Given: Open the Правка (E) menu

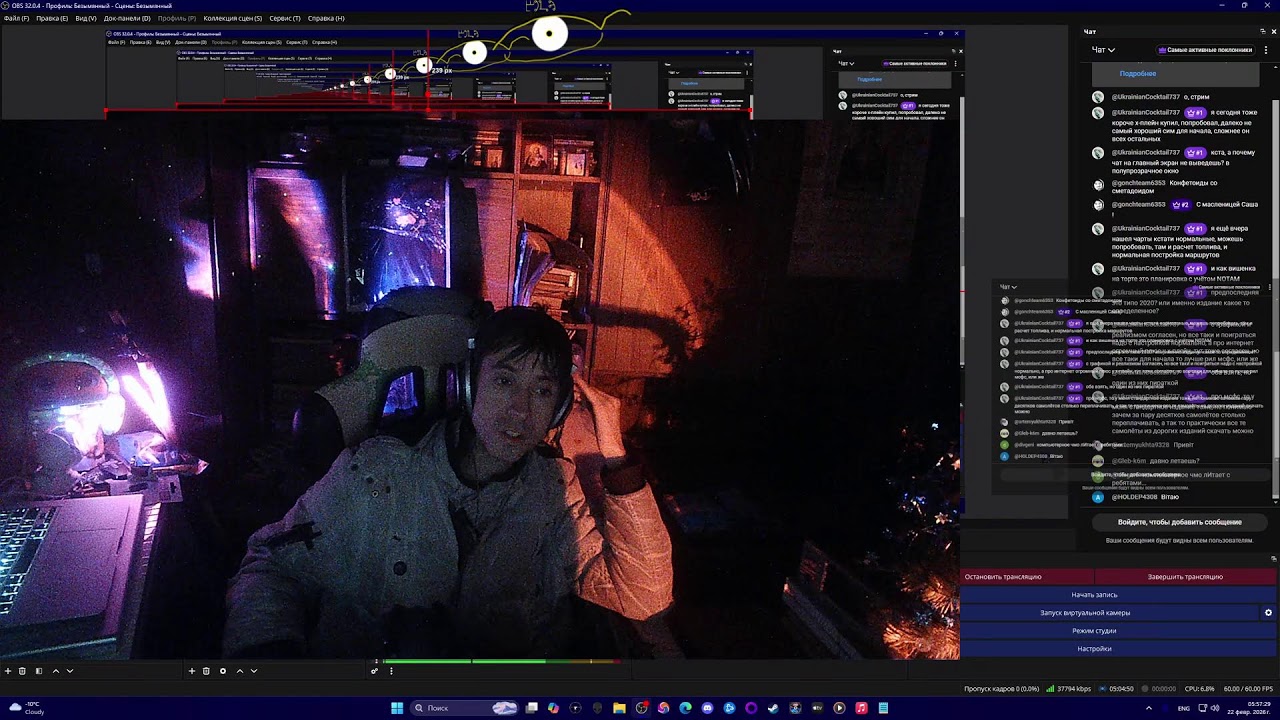Looking at the screenshot, I should [x=52, y=18].
